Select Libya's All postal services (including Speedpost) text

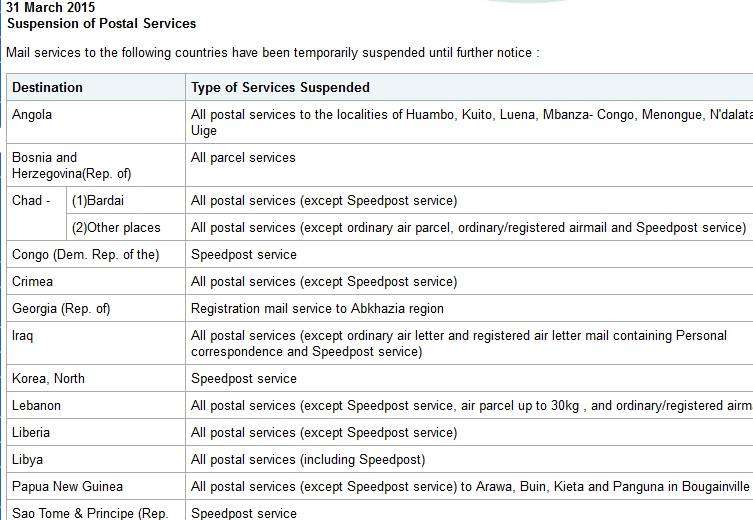[x=308, y=460]
